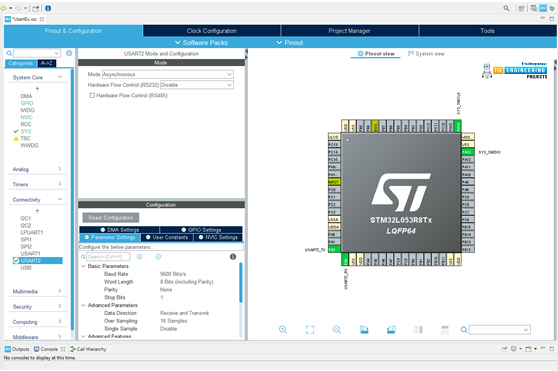The height and width of the screenshot is (371, 558).
Task: Click green USART2_RX pin PA3 on chip
Action: pos(345,259)
